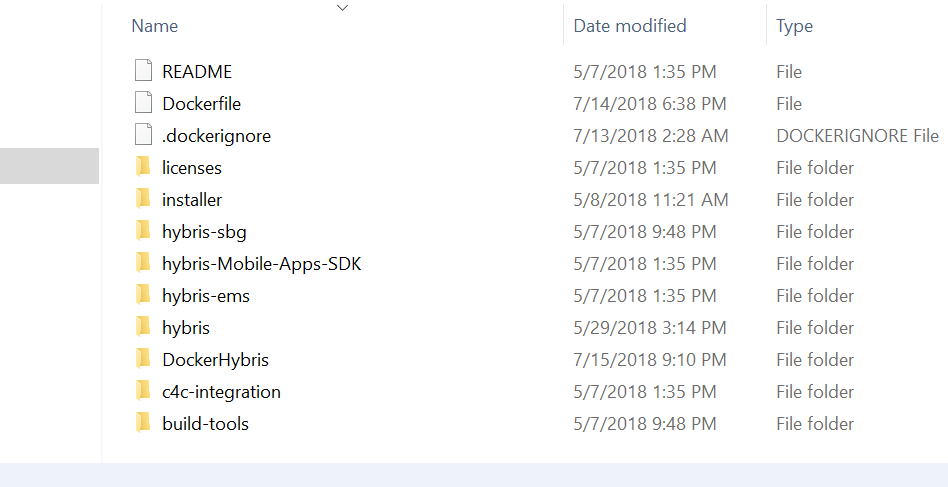
Task: Click the highlighted item in the left navigation pane
Action: point(49,166)
